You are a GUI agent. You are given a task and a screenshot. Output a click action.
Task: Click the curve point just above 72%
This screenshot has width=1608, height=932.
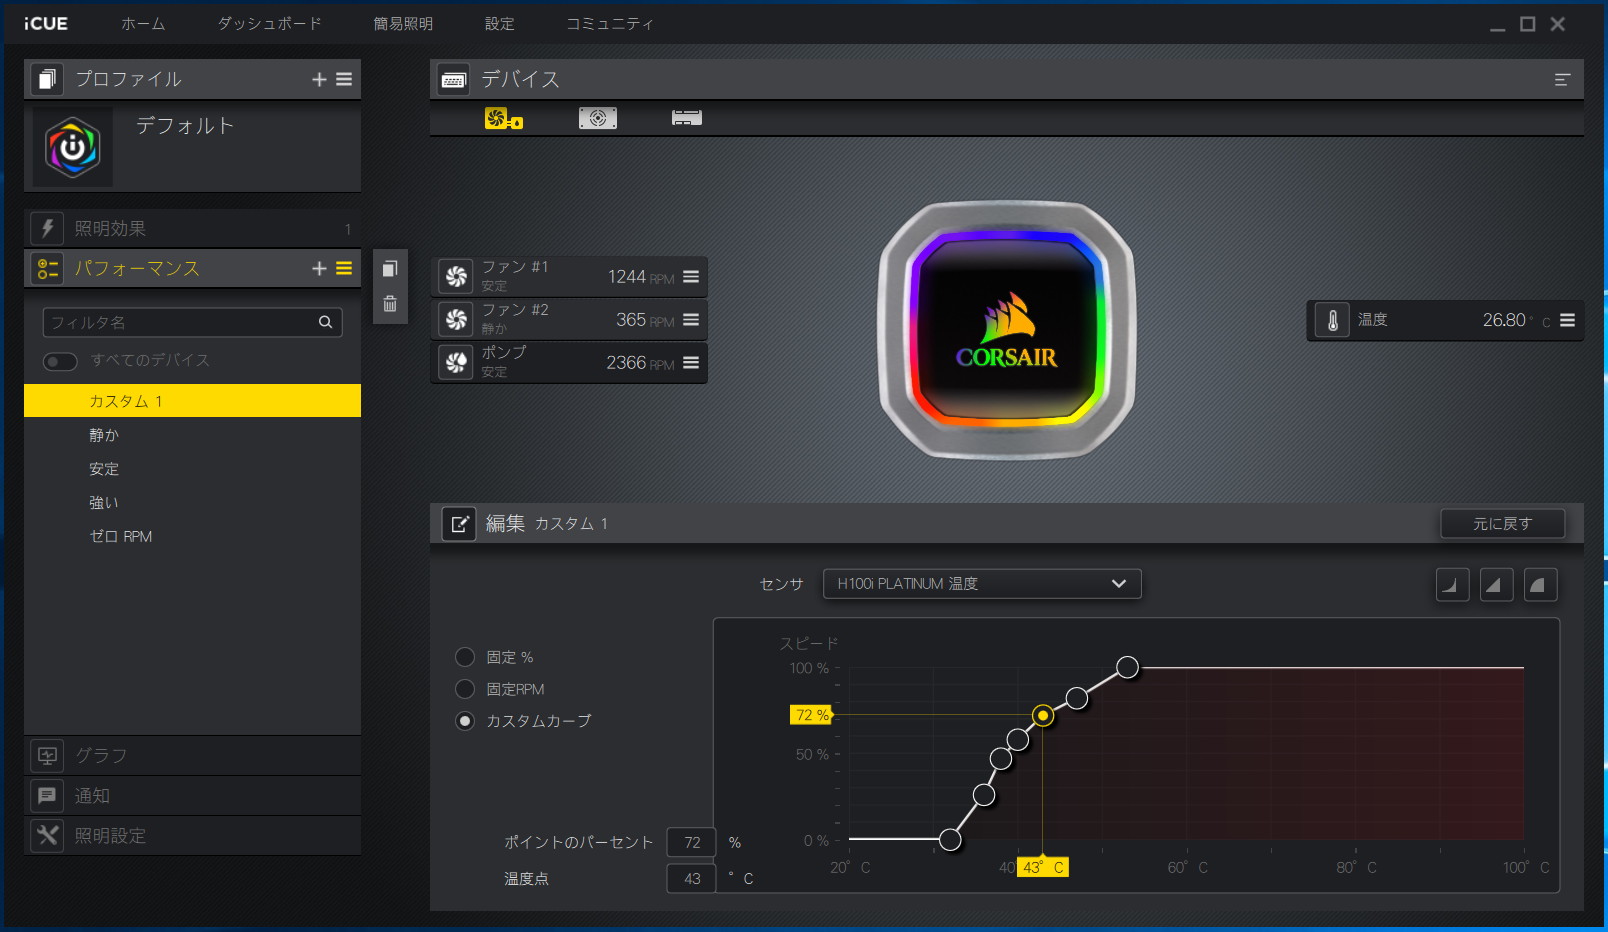pos(1077,698)
